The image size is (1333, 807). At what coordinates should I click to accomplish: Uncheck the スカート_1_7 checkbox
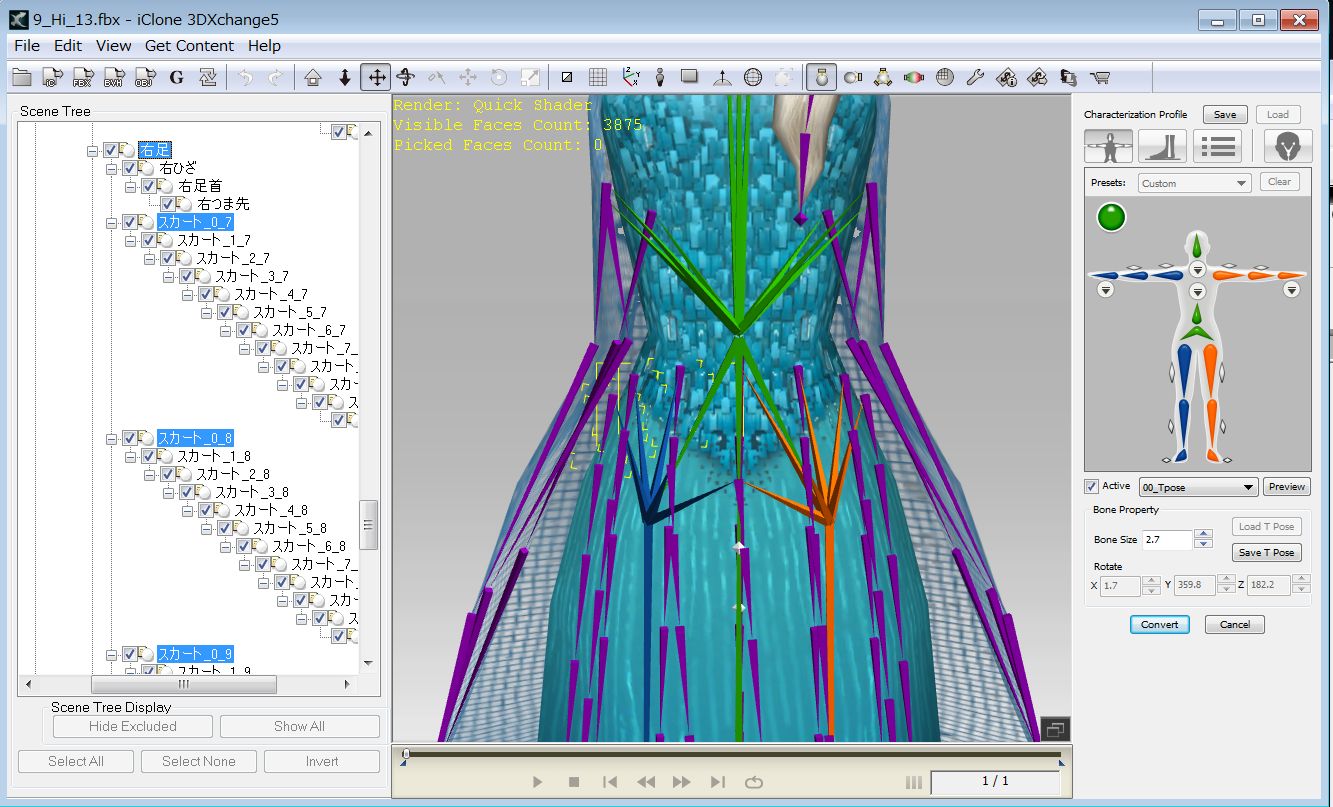(x=149, y=240)
